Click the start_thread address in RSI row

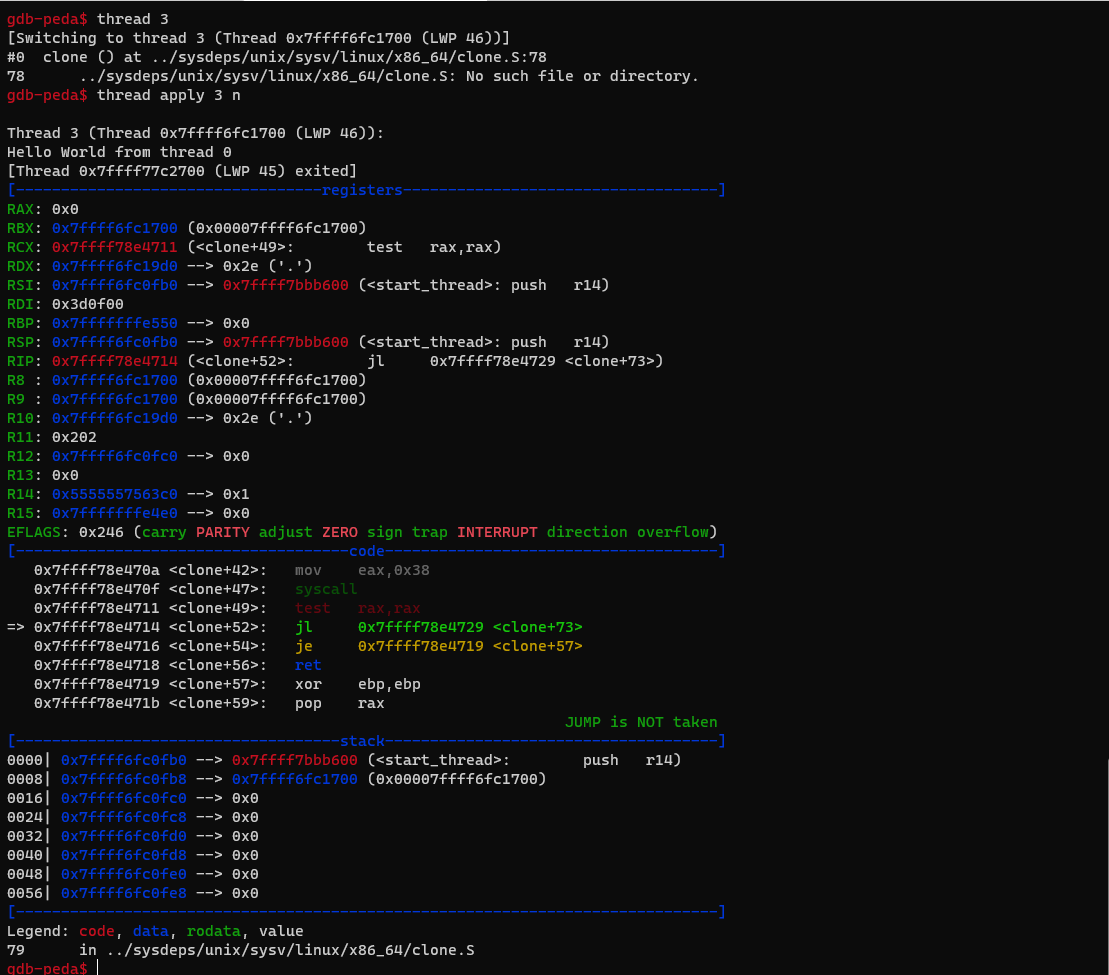(286, 286)
